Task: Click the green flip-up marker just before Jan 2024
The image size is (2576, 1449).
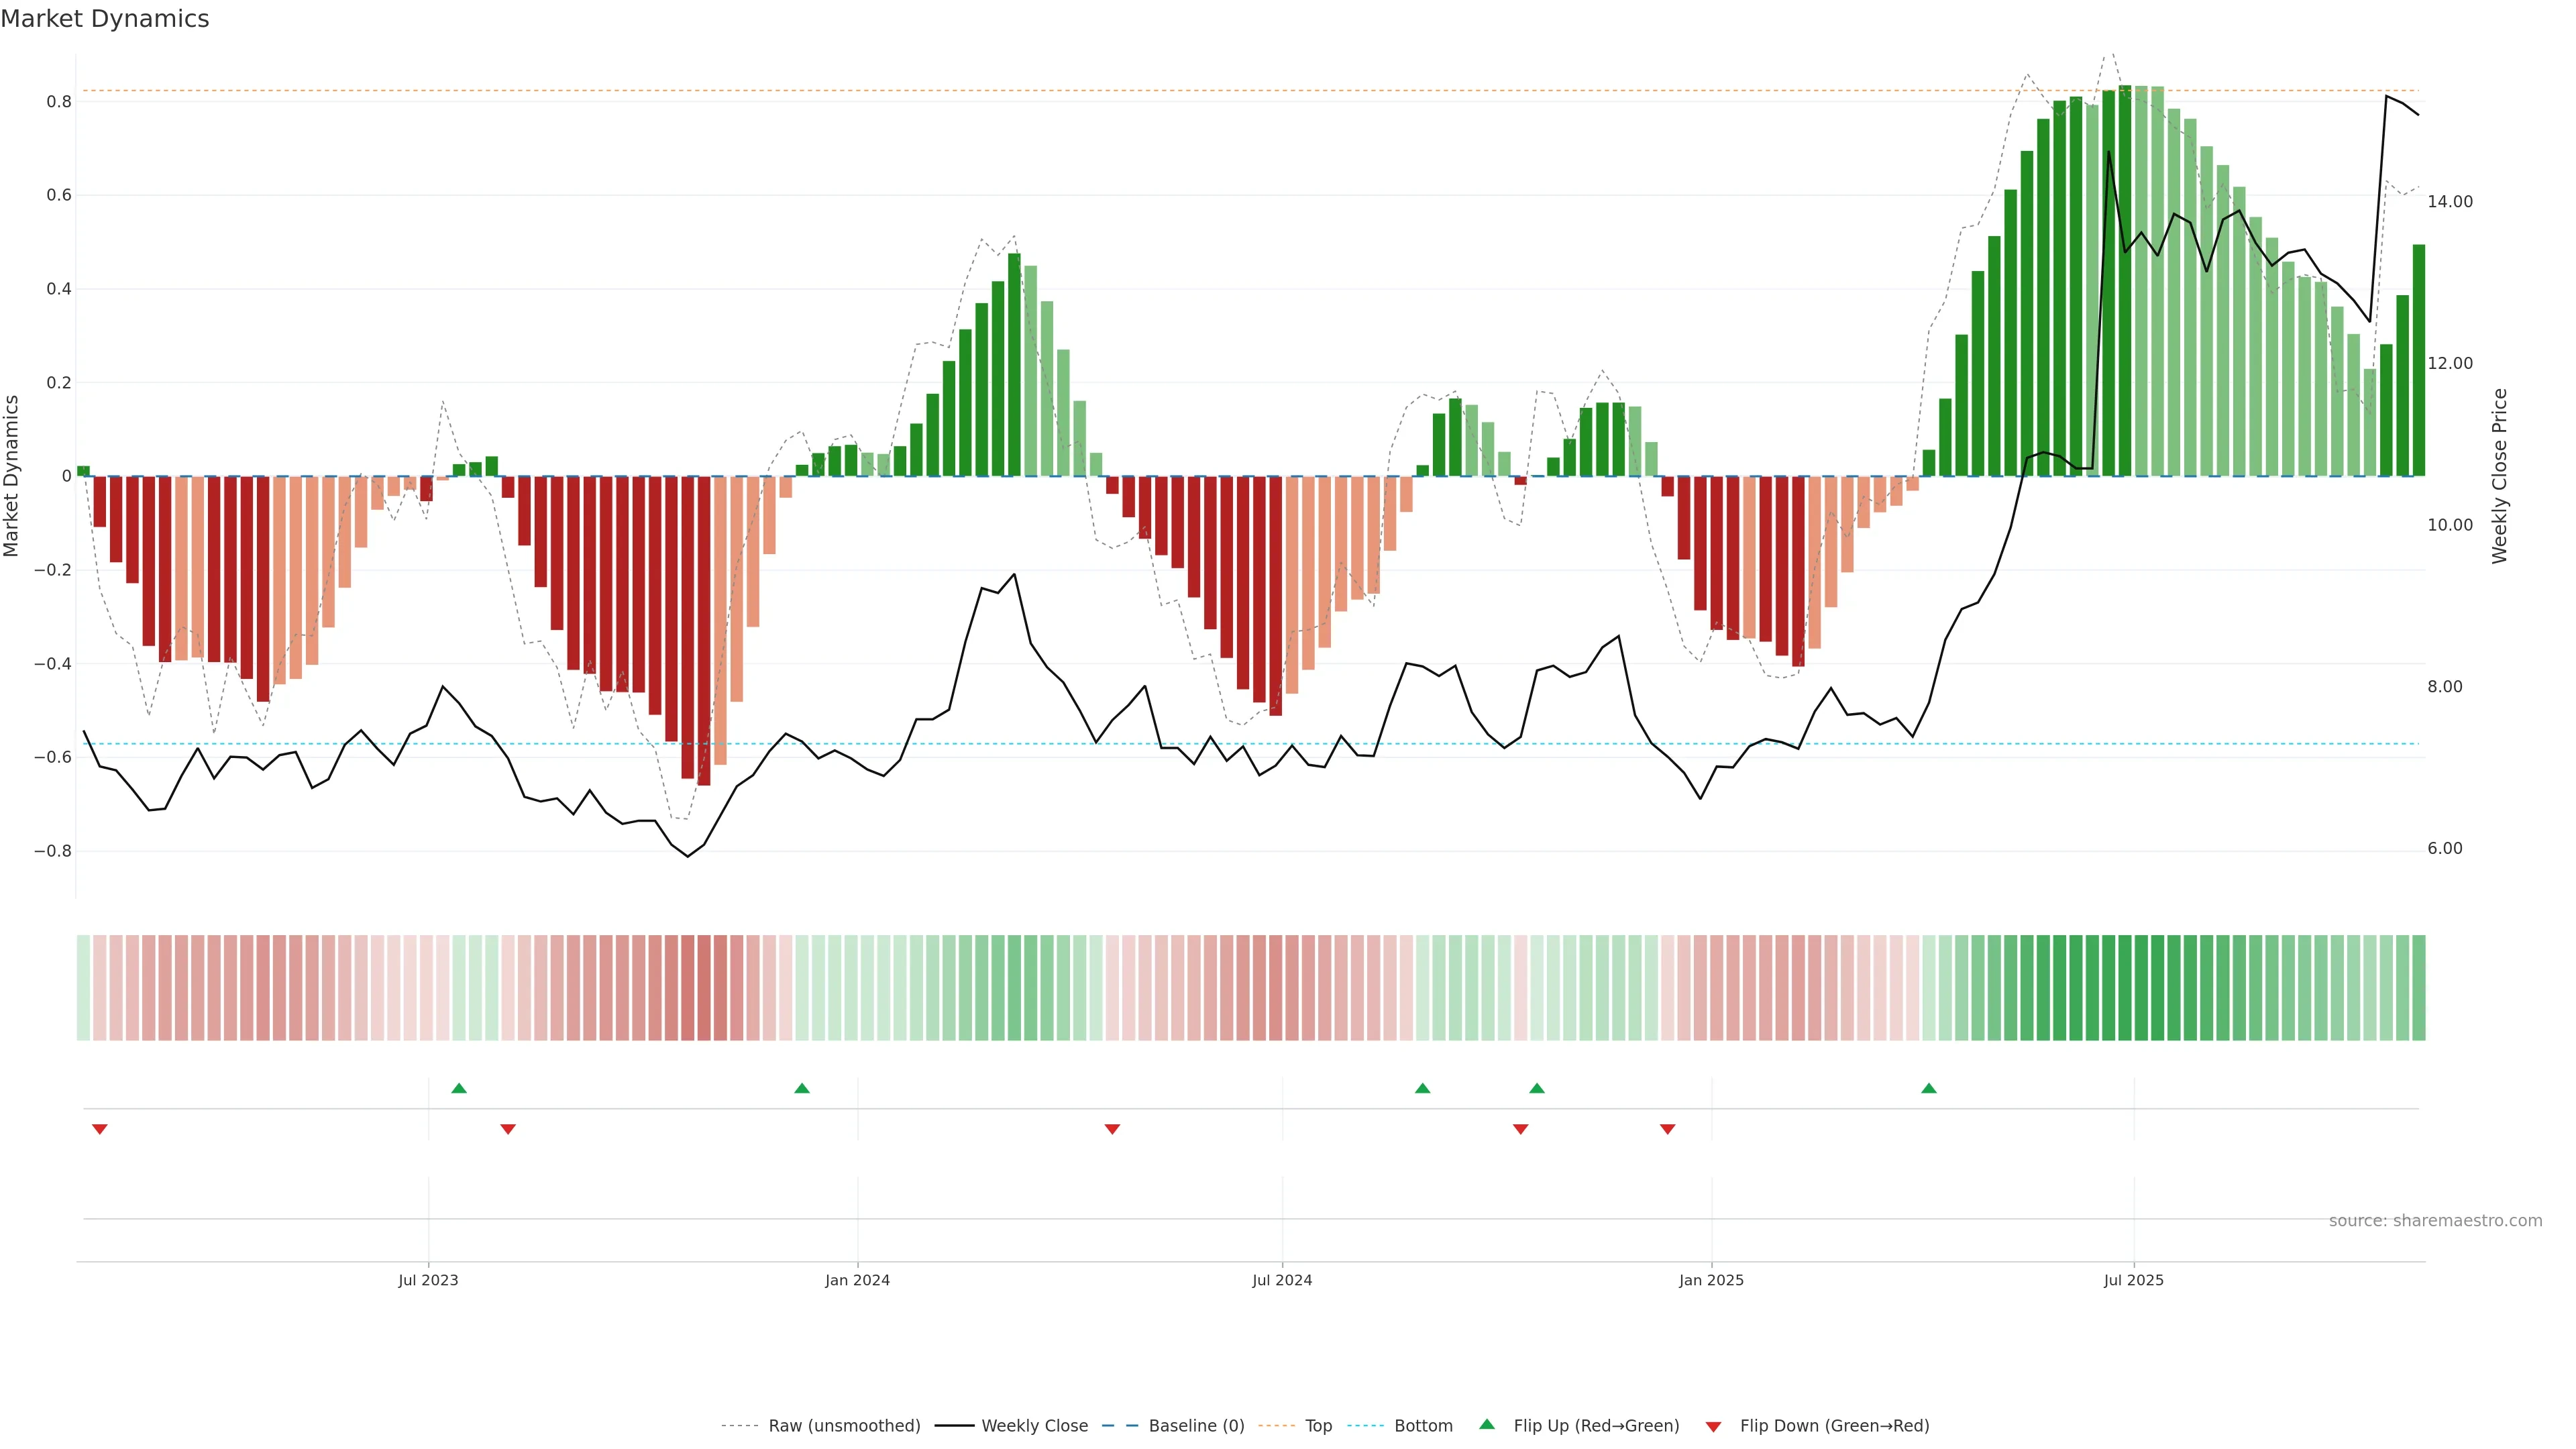Action: click(x=802, y=1088)
